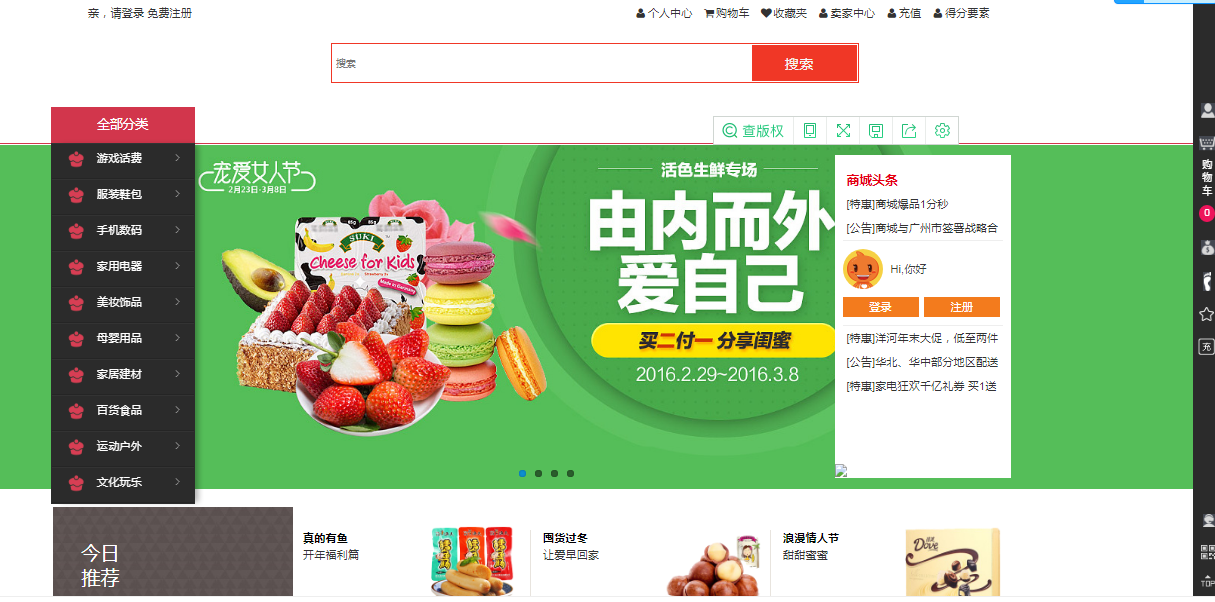Open 个人中心 in the top menu
Screen dimensions: 1215x602
(664, 13)
